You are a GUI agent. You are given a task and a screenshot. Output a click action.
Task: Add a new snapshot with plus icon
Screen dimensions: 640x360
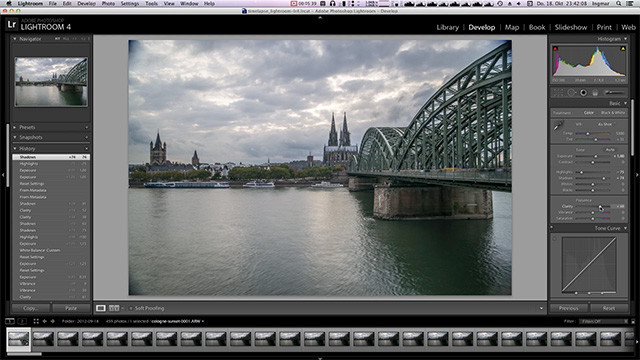tap(87, 138)
